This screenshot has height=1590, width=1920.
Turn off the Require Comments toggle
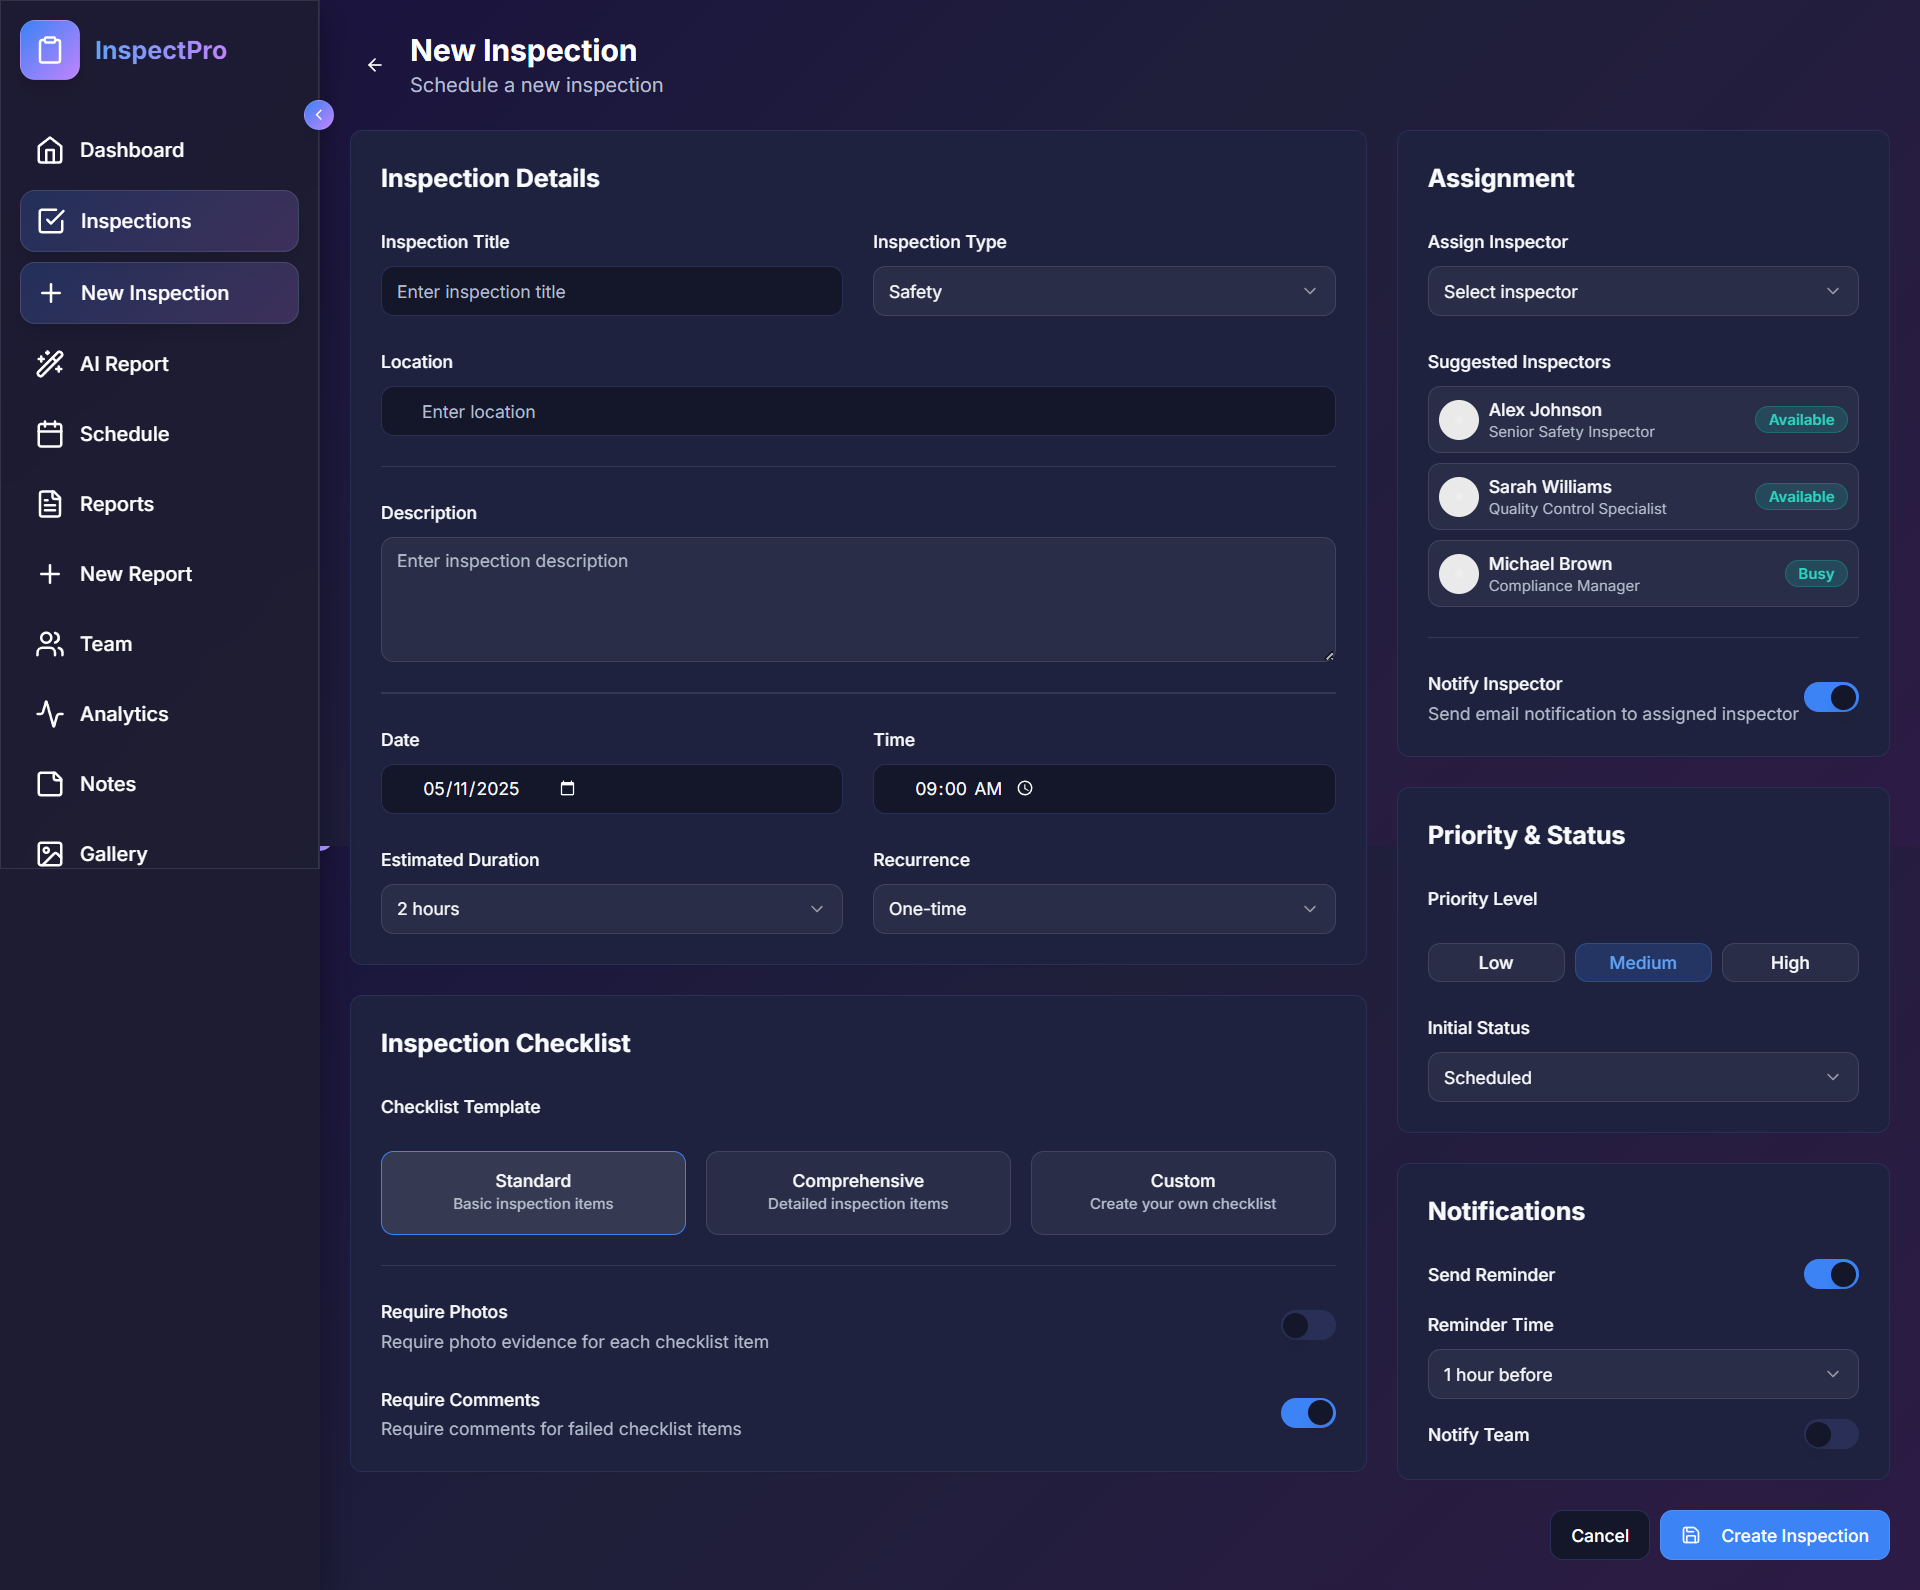click(1308, 1413)
